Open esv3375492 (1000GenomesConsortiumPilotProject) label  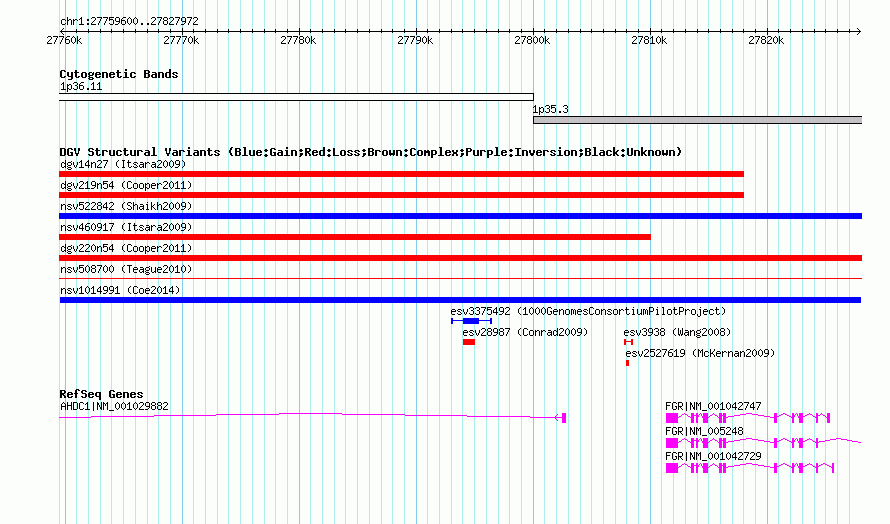pos(589,311)
